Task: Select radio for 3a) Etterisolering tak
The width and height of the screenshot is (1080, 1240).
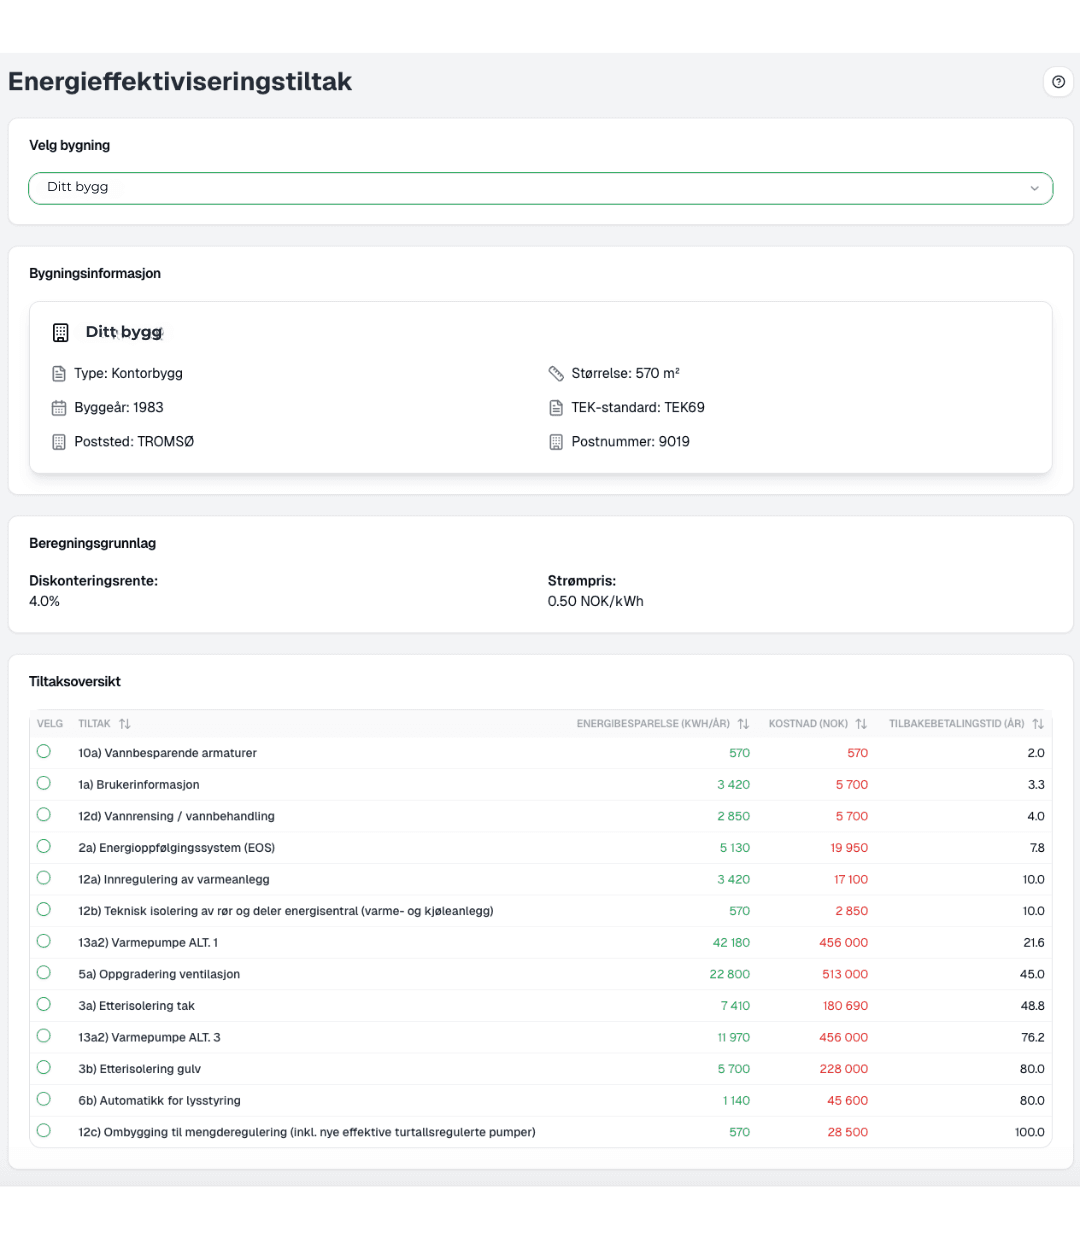Action: pos(44,1004)
